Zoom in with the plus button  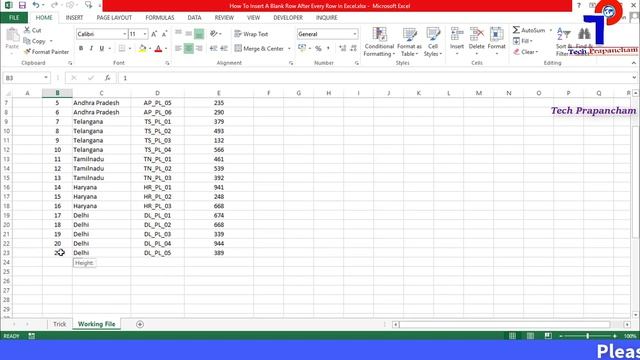[x=615, y=336]
